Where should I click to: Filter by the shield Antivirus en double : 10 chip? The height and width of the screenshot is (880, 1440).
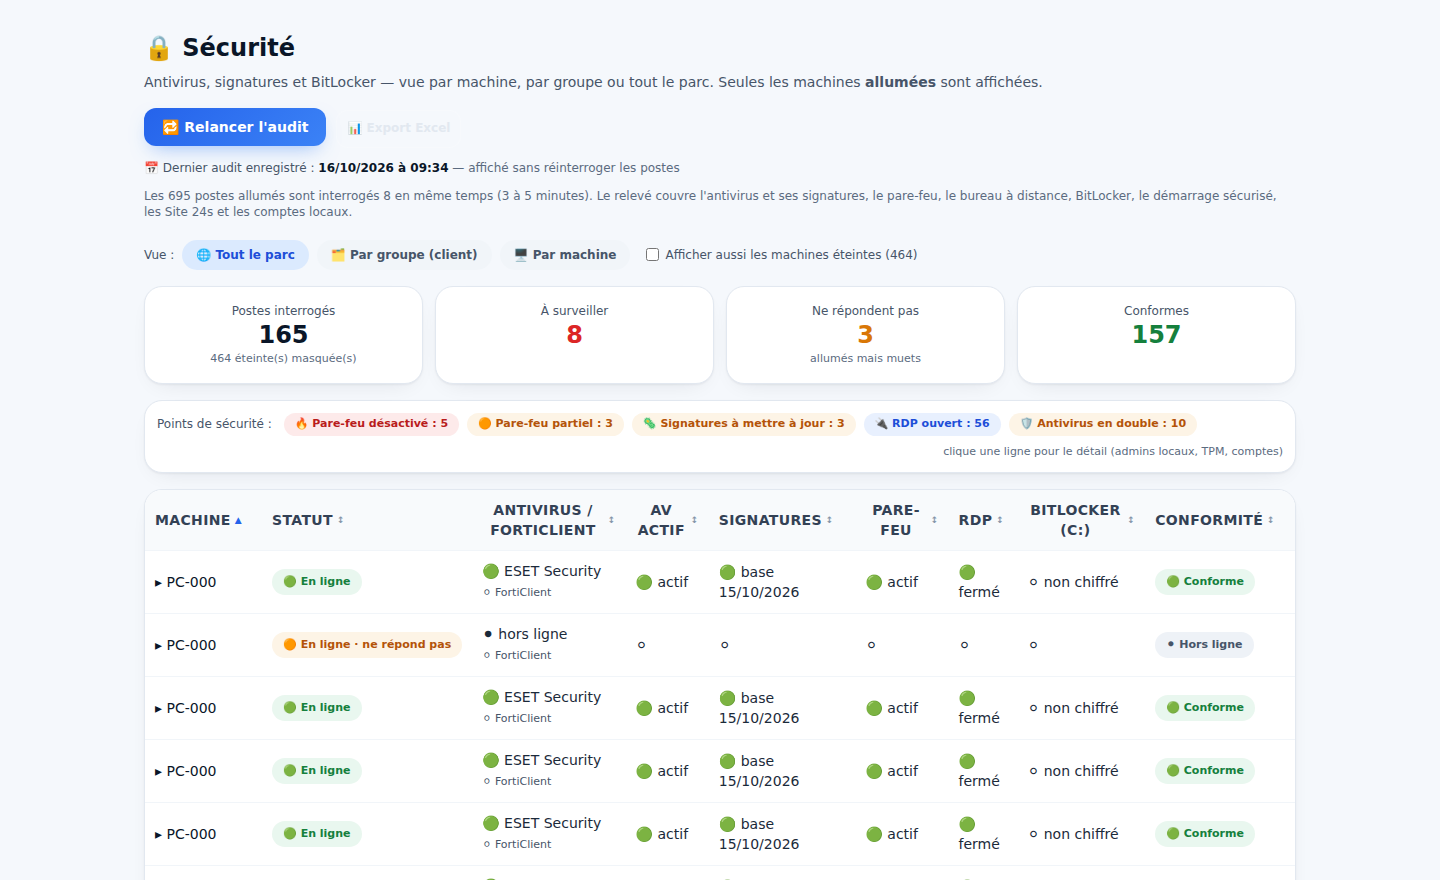pos(1103,424)
